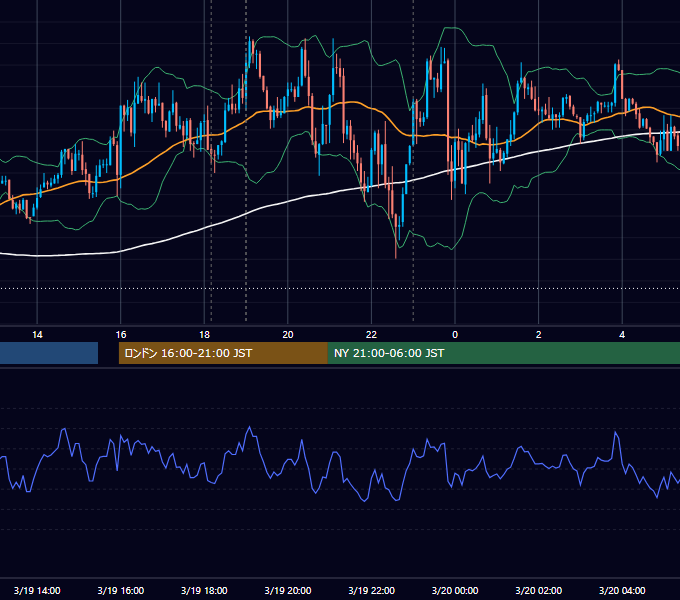Click the 3/20 04:00 time label
Image resolution: width=680 pixels, height=600 pixels.
(622, 590)
